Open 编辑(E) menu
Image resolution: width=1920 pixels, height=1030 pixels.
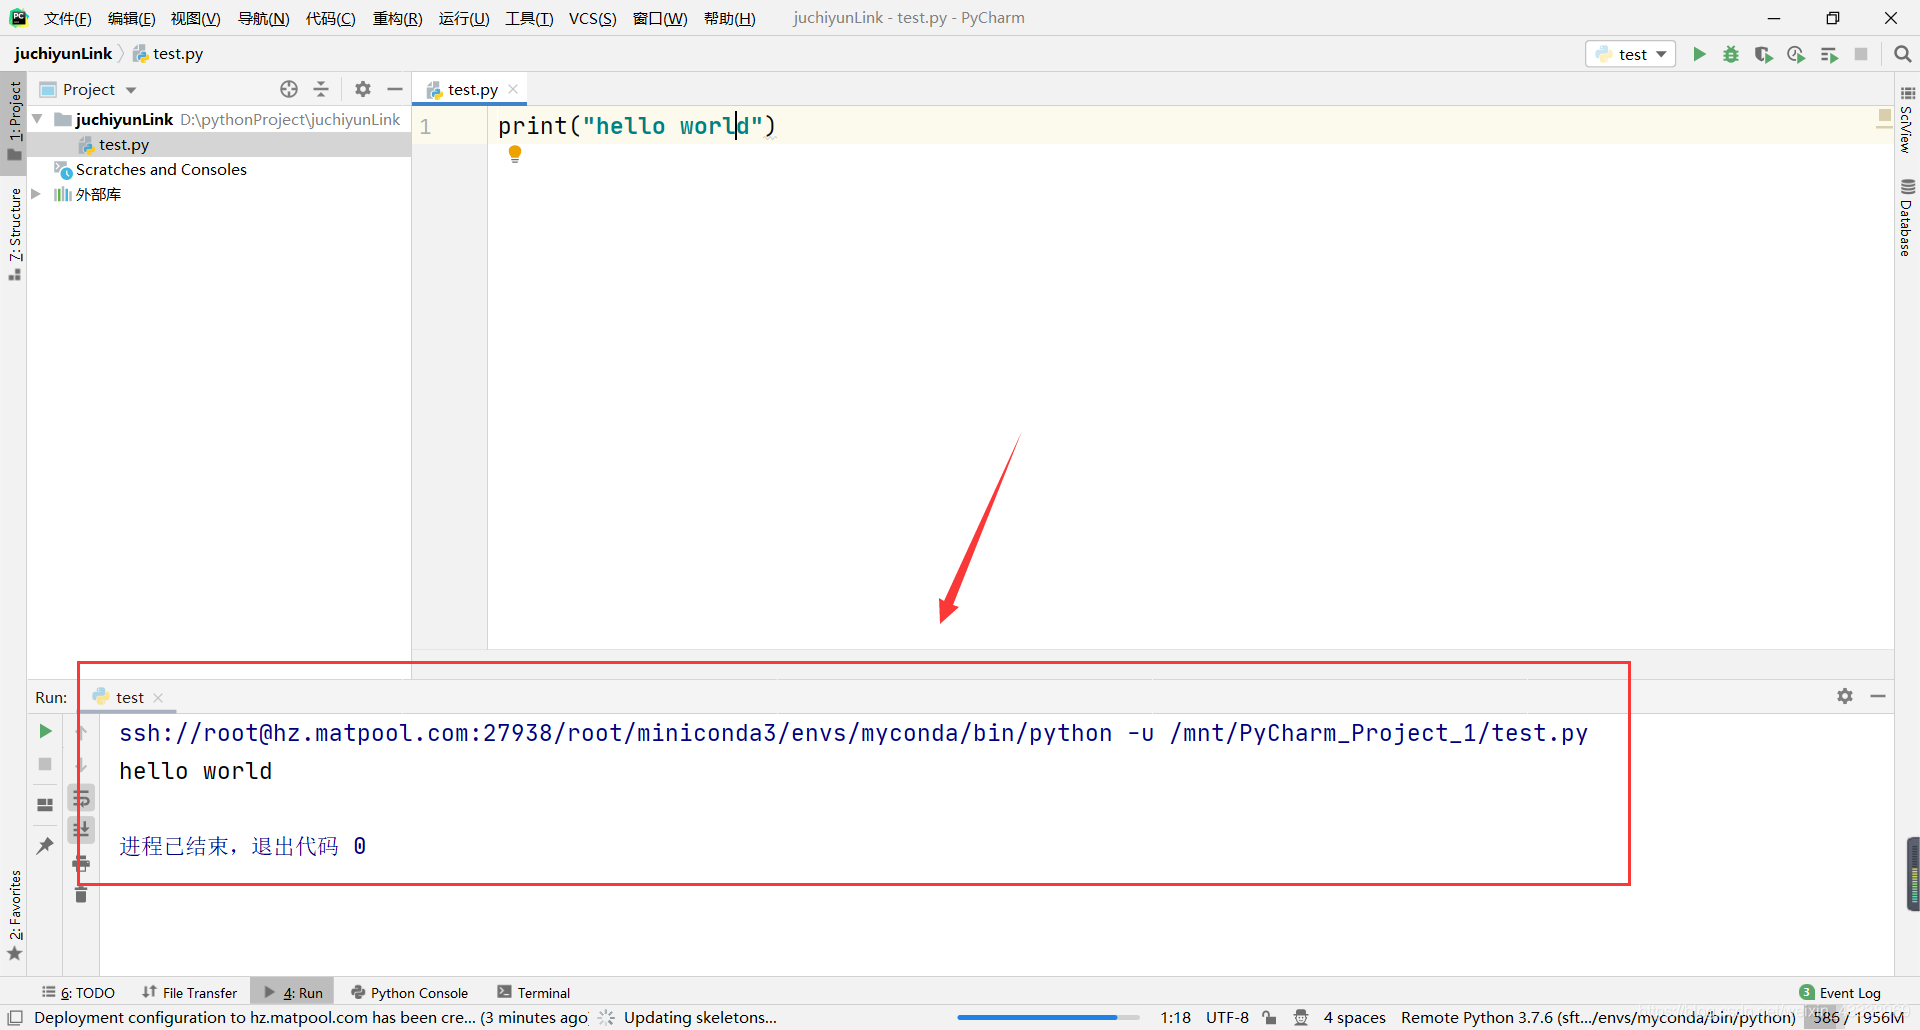pyautogui.click(x=131, y=18)
